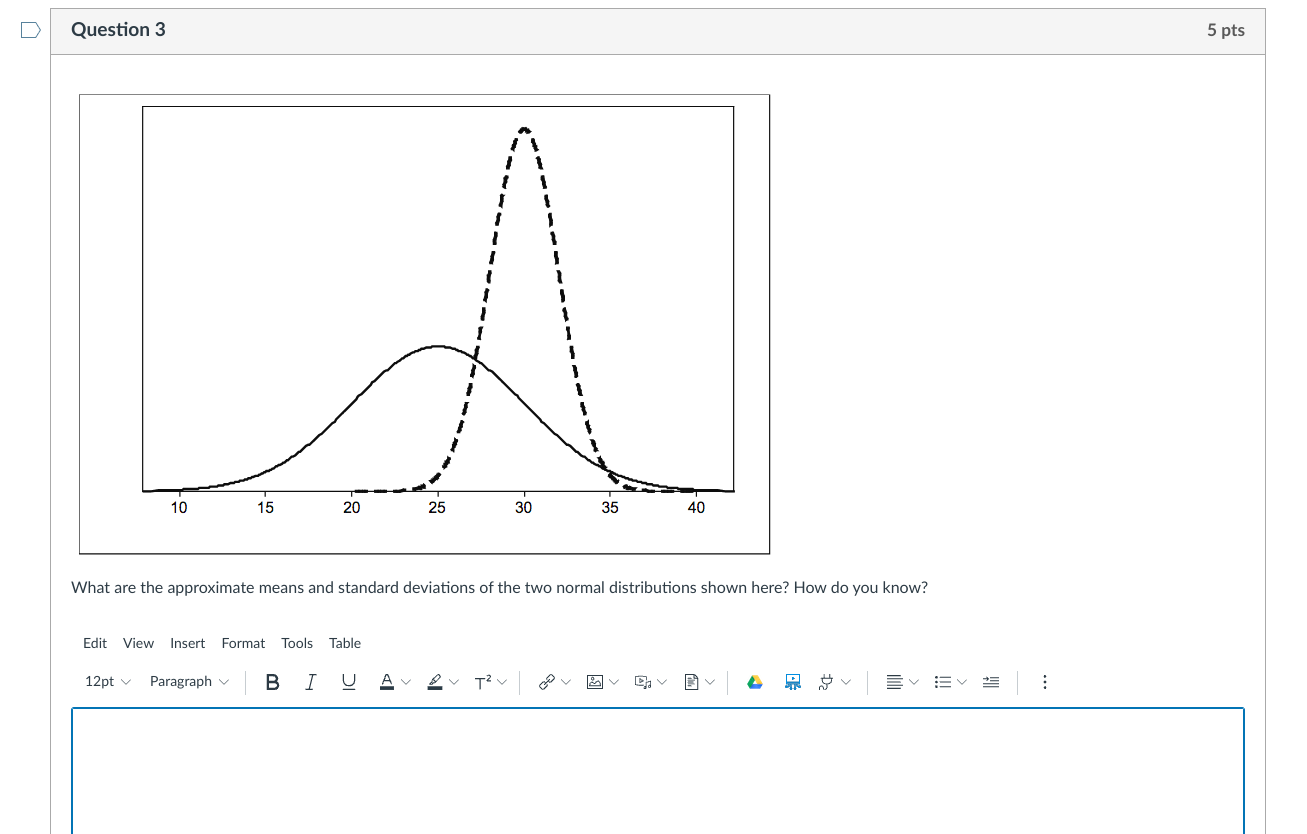Open Google Drive from the toolbar
1307x834 pixels.
click(755, 681)
